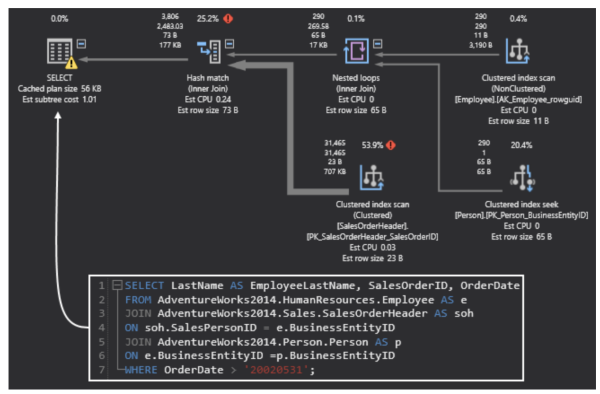600x394 pixels.
Task: Click the Hash match (Inner Join) label
Action: [208, 83]
